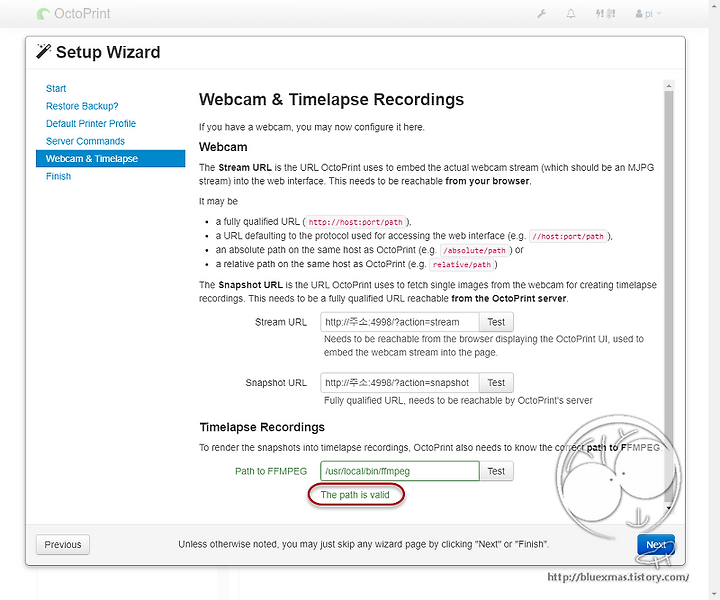Viewport: 720px width, 600px height.
Task: Click the 'Stream URL' field label
Action: tap(281, 322)
